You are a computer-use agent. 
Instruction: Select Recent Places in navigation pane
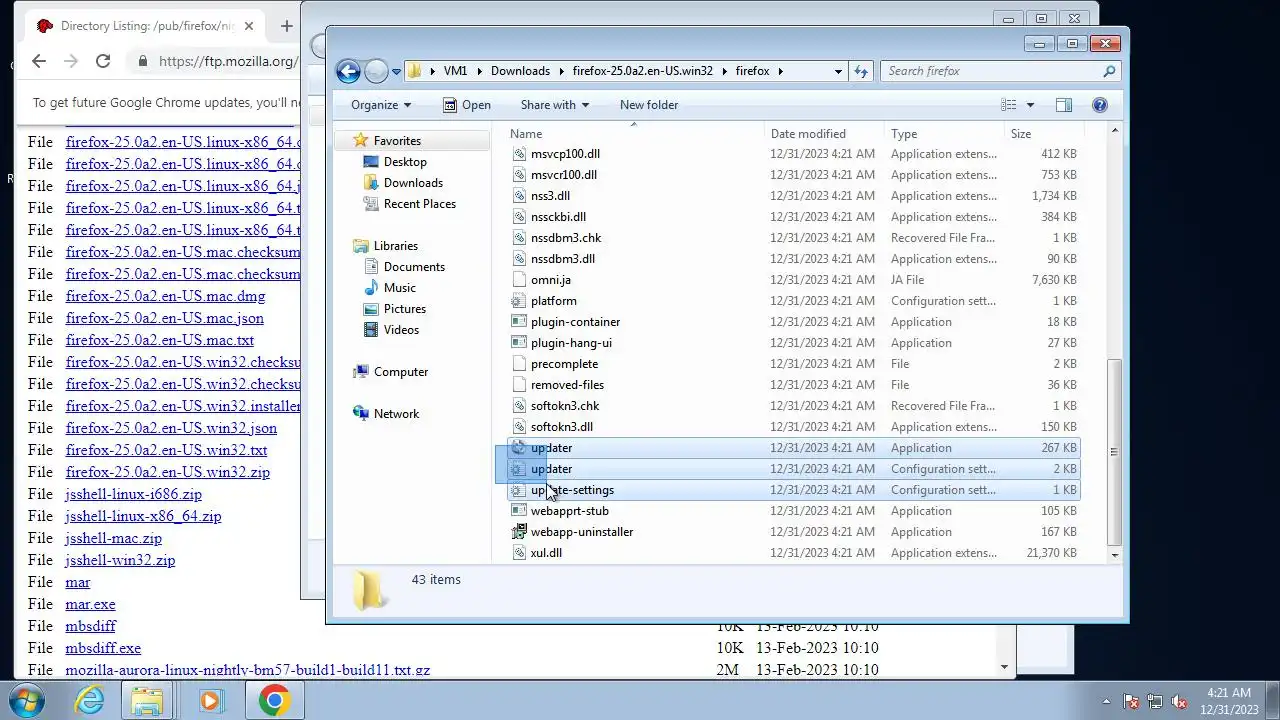click(419, 204)
